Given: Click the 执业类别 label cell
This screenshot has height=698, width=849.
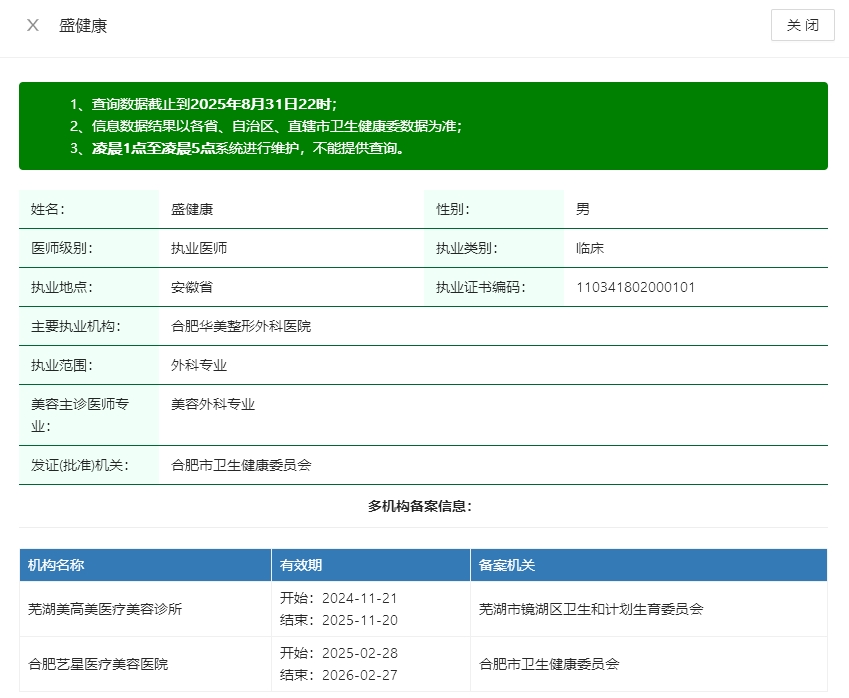Looking at the screenshot, I should click(x=494, y=248).
